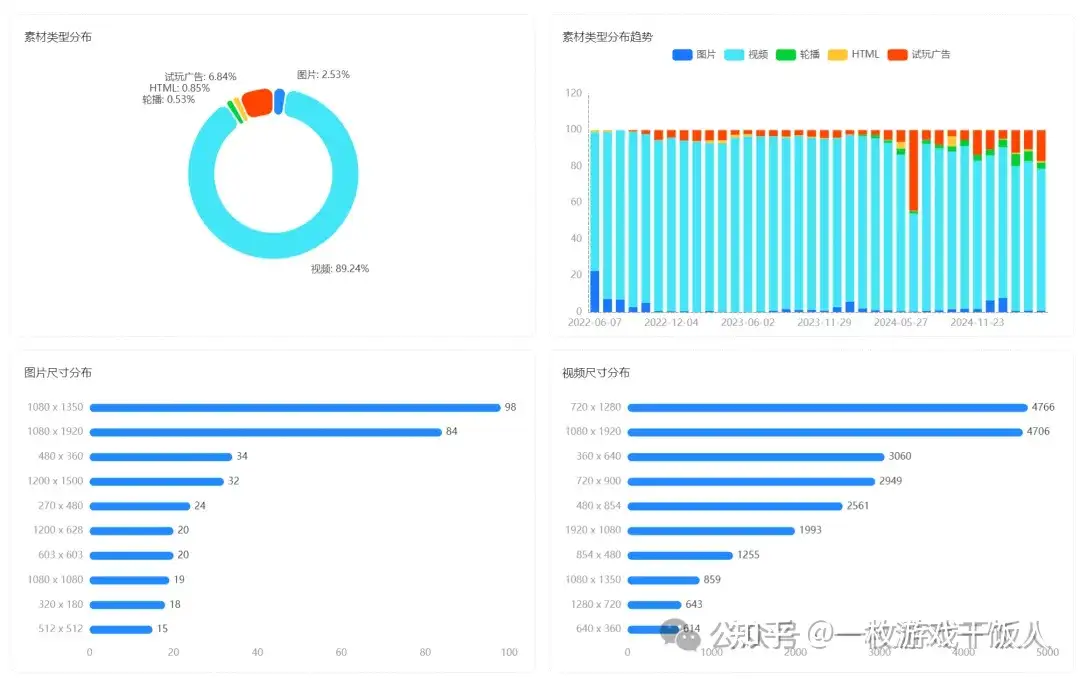Image resolution: width=1080 pixels, height=679 pixels.
Task: Click the cyan 视频 legend swatch
Action: [x=734, y=54]
